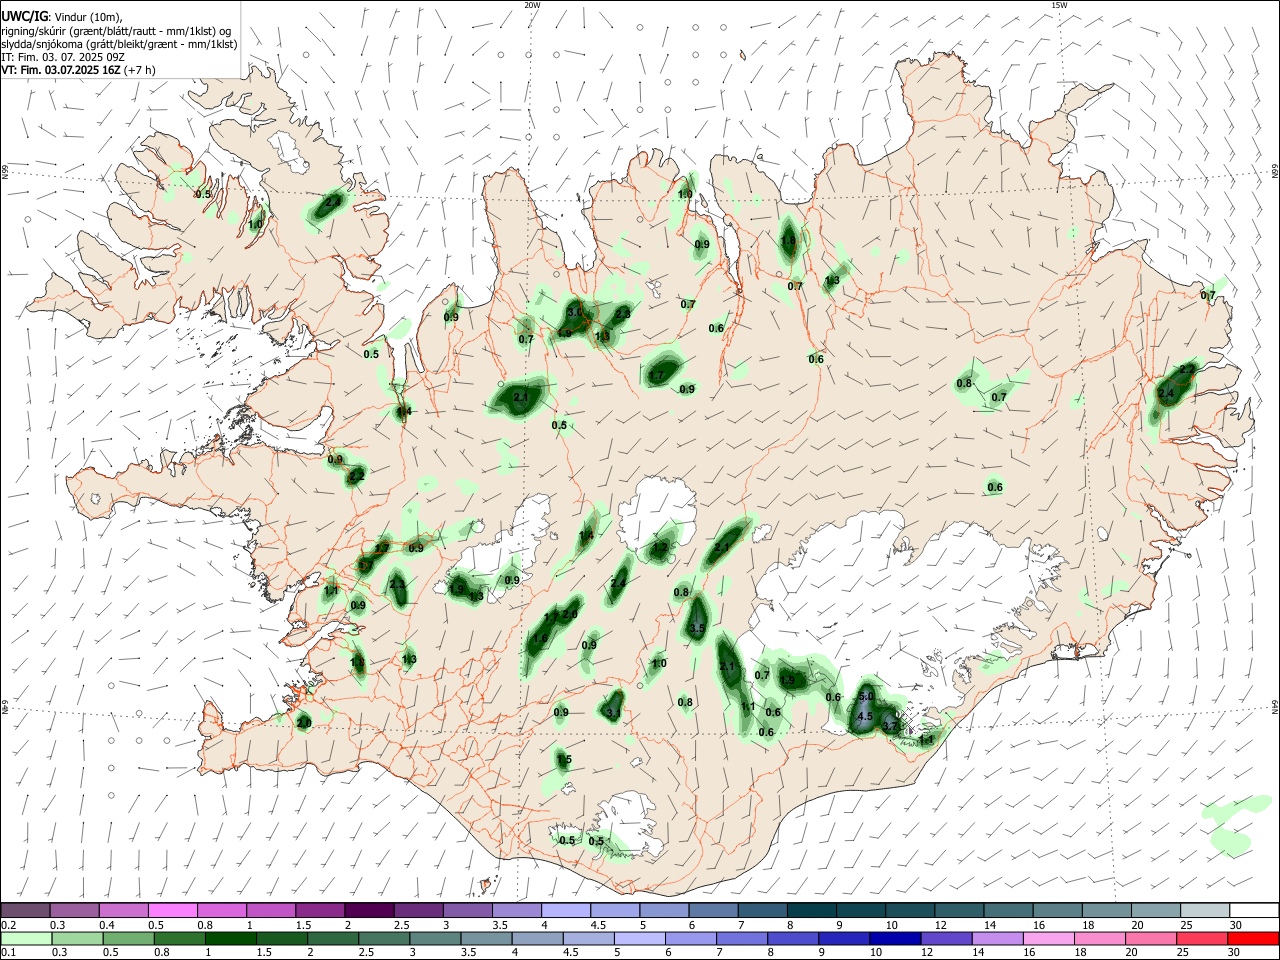Pick the violet 12 mm rain legend swatch
The height and width of the screenshot is (960, 1280).
point(945,938)
